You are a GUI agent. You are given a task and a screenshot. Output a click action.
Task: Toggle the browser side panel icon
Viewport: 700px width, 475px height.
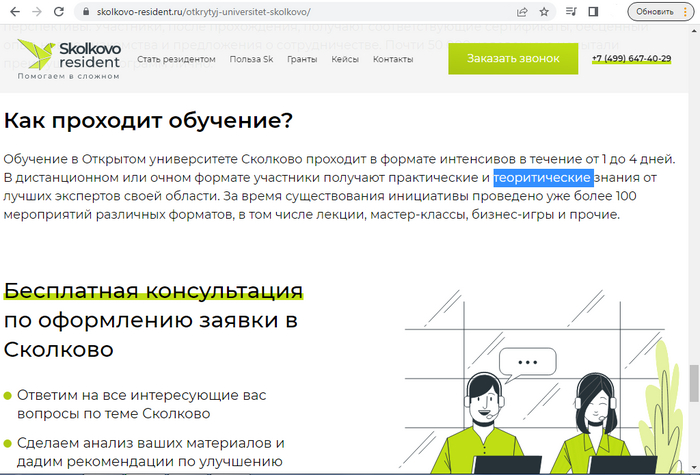tap(594, 12)
